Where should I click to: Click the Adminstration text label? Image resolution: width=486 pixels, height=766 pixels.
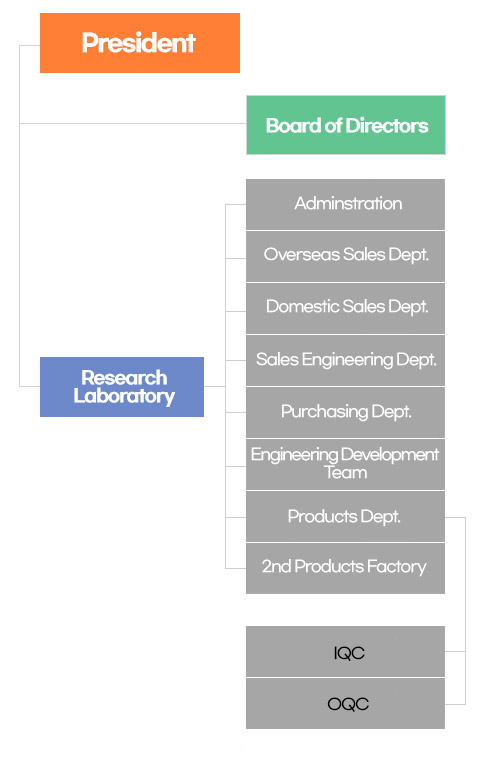tap(348, 203)
